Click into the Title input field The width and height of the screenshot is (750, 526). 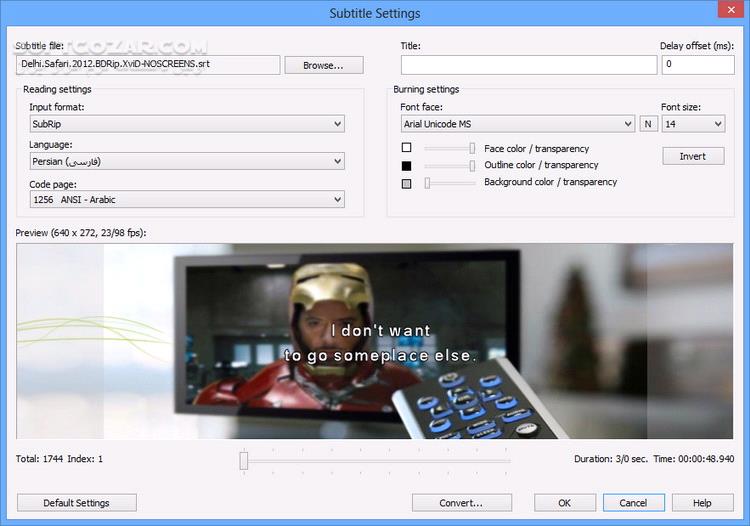tap(529, 65)
